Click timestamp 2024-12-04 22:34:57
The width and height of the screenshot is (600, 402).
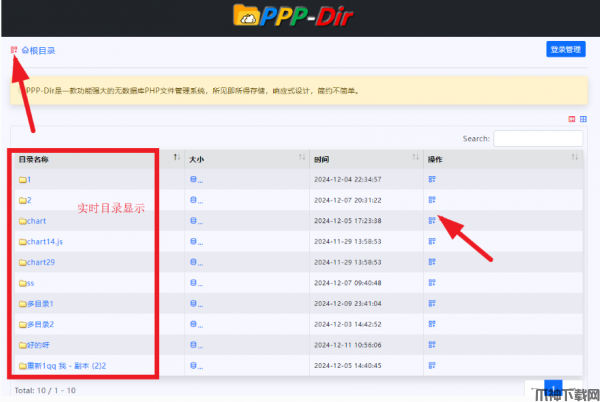coord(347,179)
